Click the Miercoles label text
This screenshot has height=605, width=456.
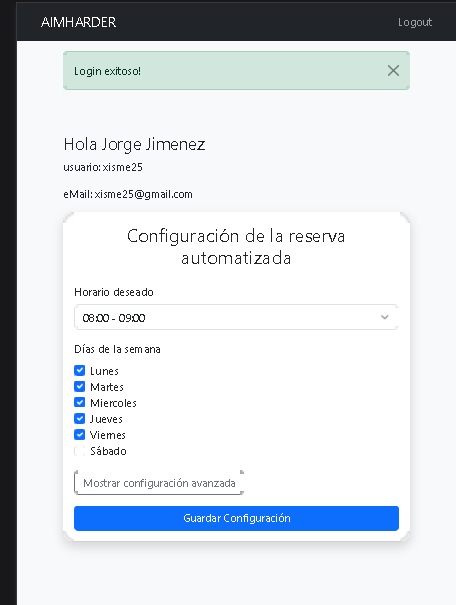(x=113, y=403)
